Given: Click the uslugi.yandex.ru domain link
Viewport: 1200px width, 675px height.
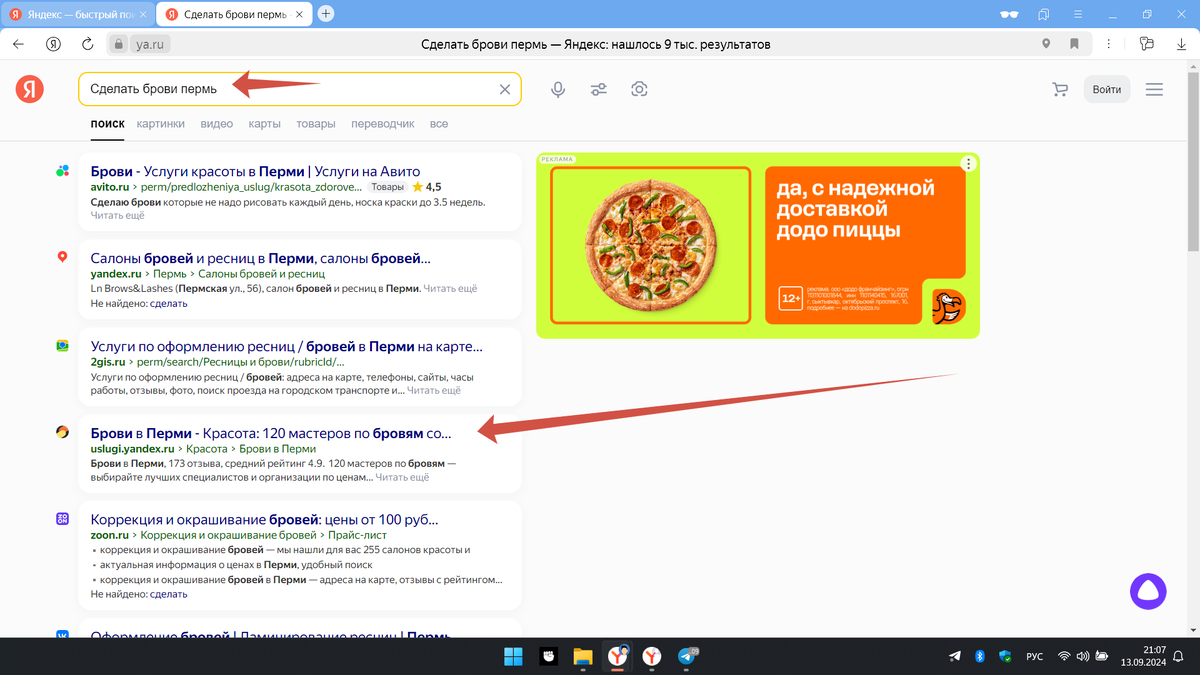Looking at the screenshot, I should tap(133, 449).
